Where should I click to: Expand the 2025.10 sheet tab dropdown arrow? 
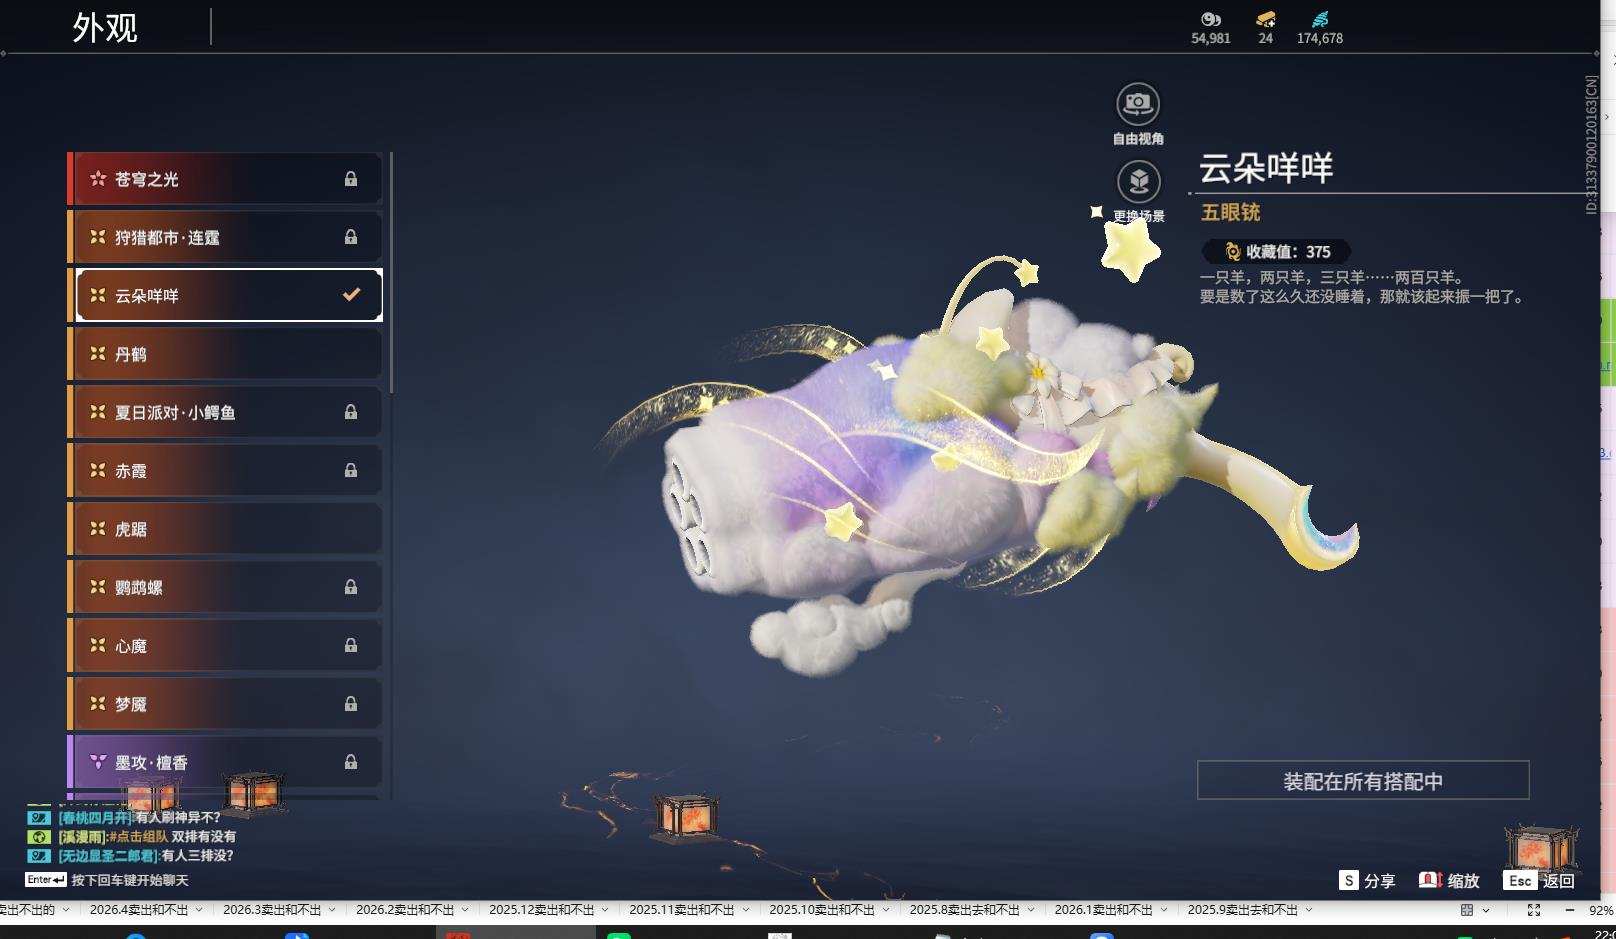click(x=885, y=910)
